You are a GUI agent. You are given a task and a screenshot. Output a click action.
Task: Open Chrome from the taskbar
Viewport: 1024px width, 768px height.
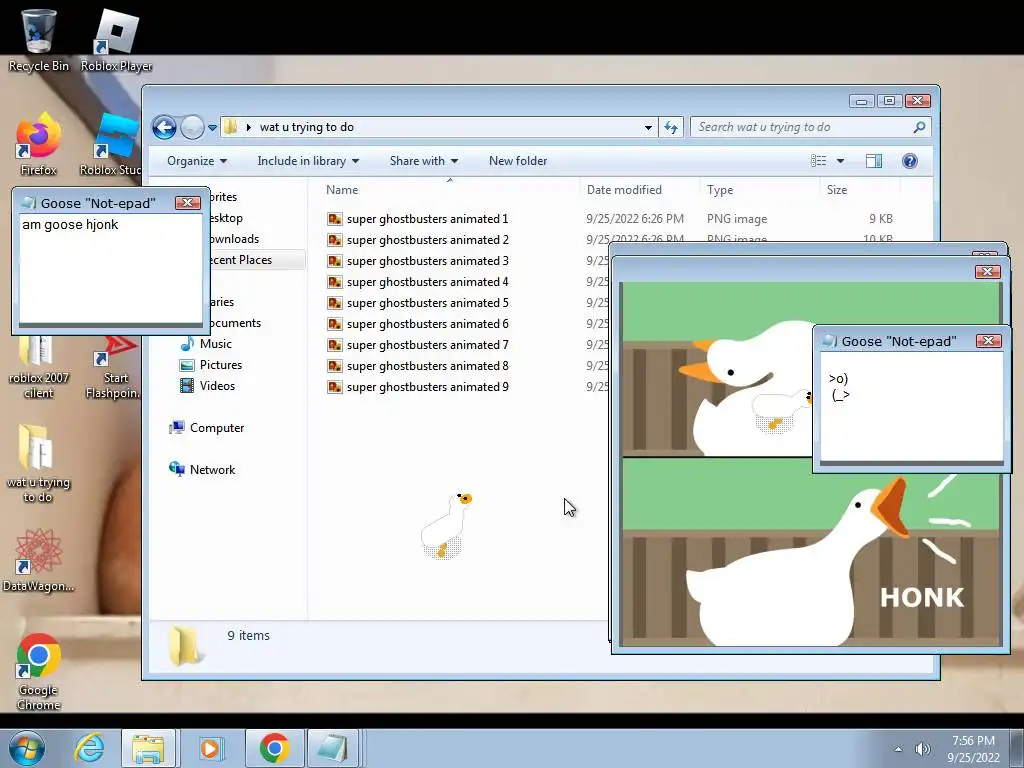click(x=274, y=748)
